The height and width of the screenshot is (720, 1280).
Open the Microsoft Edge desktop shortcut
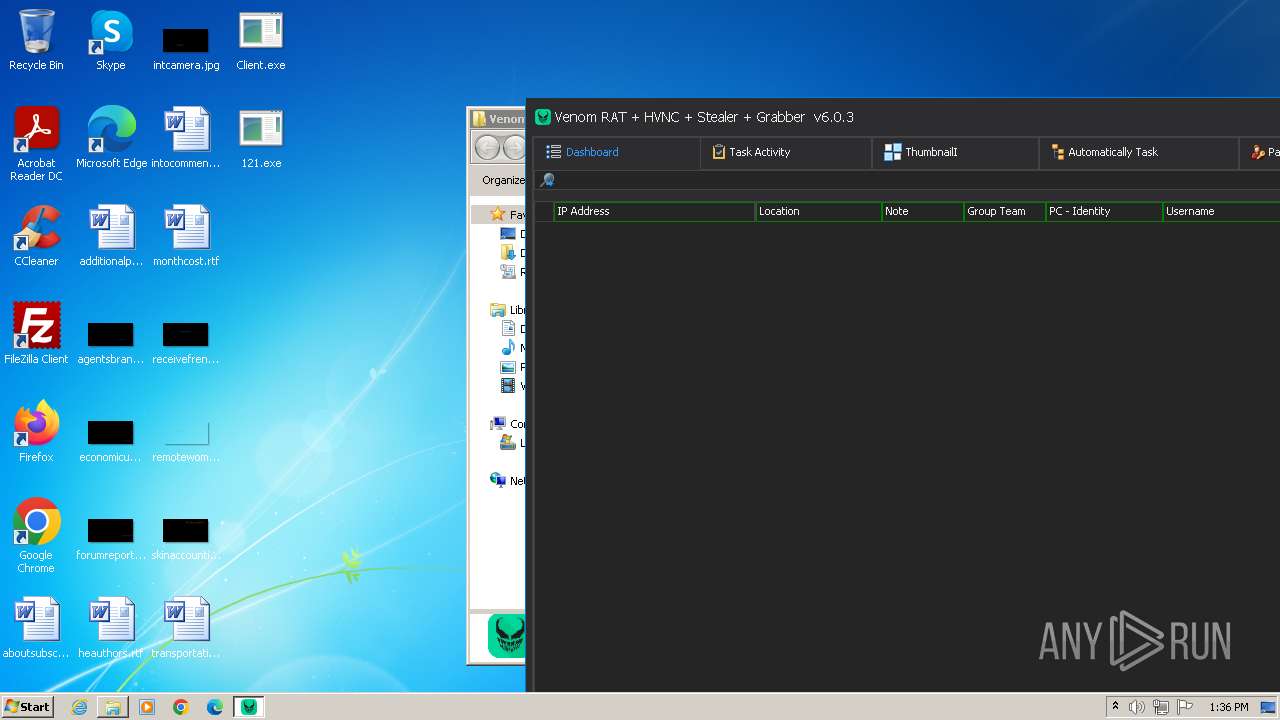point(111,138)
